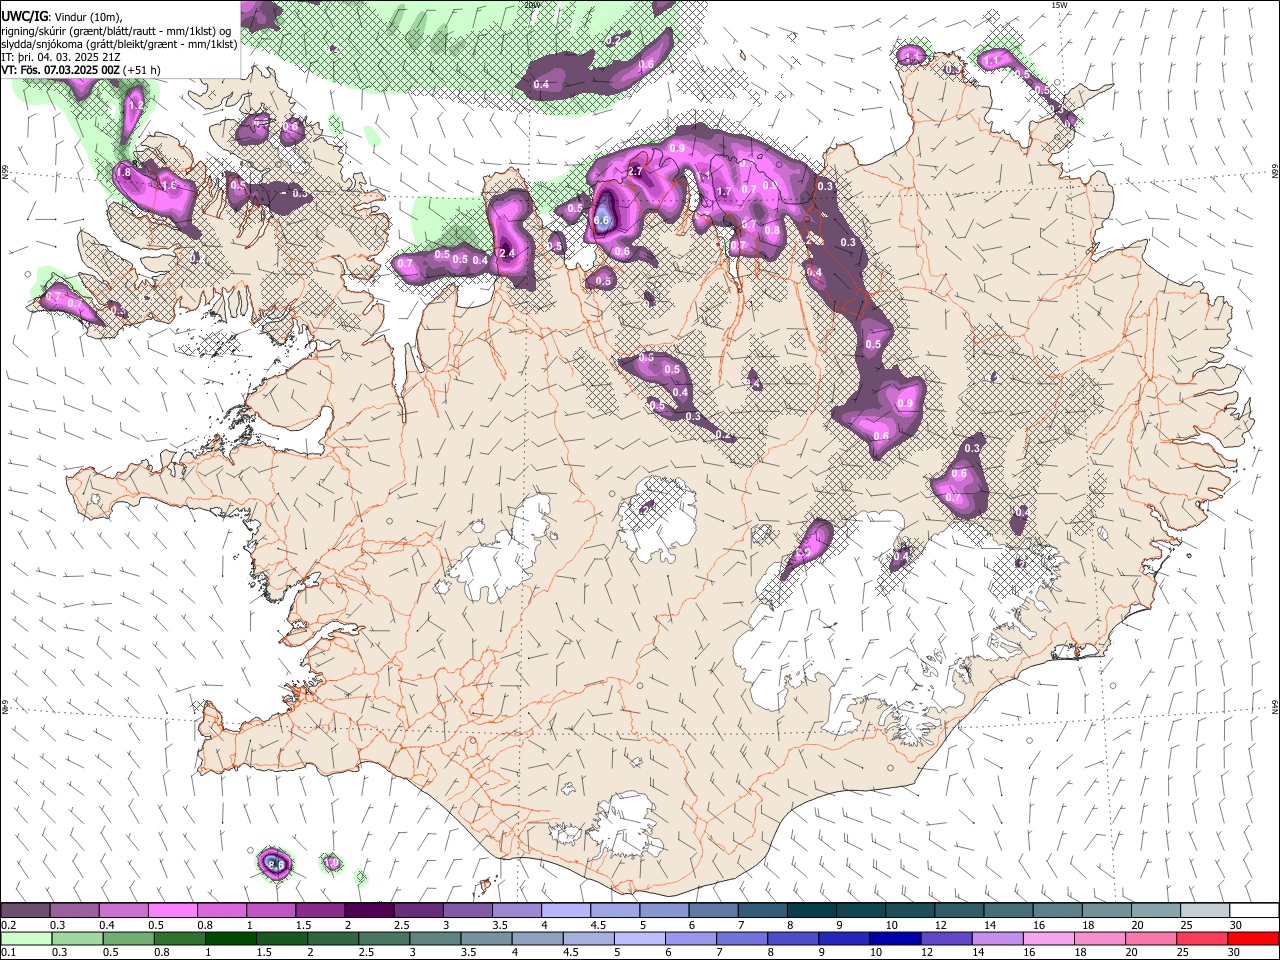Click the '1.7' precipitation value on the map
Viewport: 1280px width, 960px height.
[725, 191]
